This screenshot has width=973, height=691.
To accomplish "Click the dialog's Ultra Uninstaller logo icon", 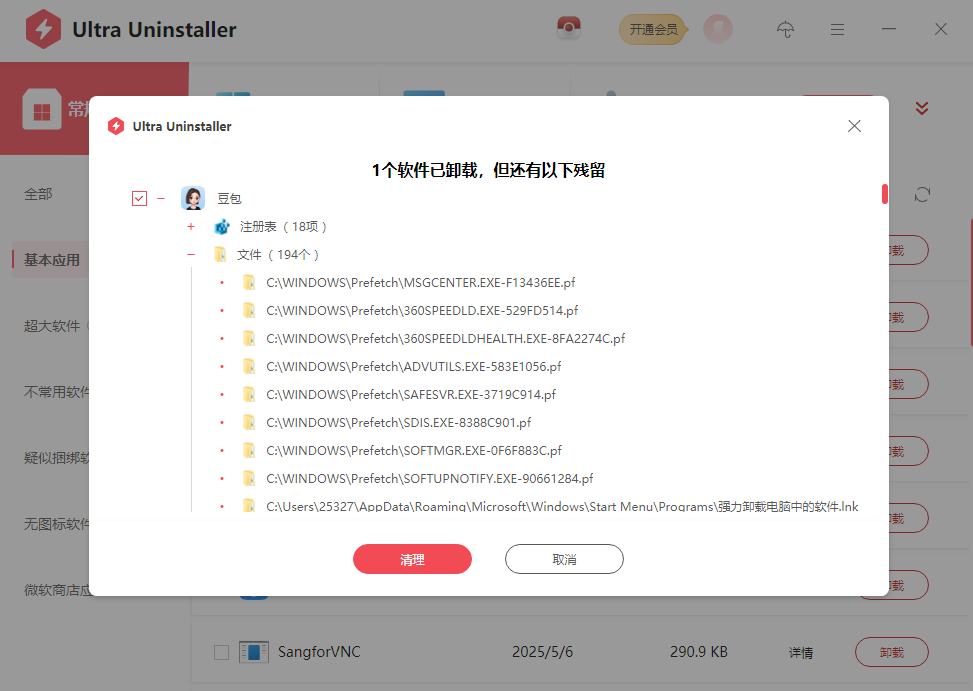I will tap(115, 126).
